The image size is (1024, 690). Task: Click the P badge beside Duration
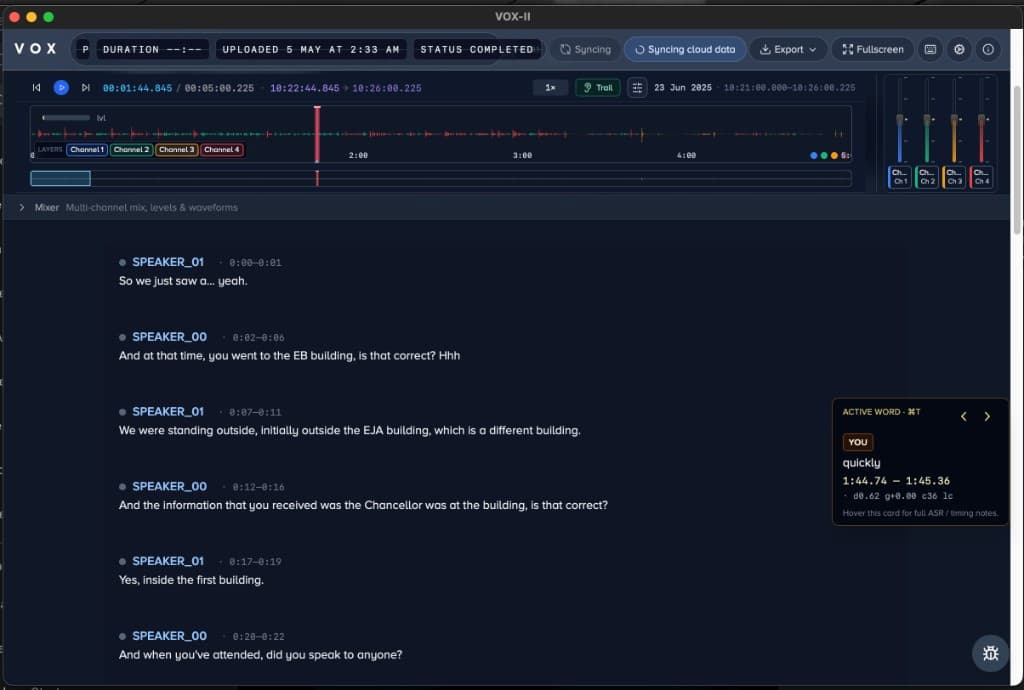point(85,50)
